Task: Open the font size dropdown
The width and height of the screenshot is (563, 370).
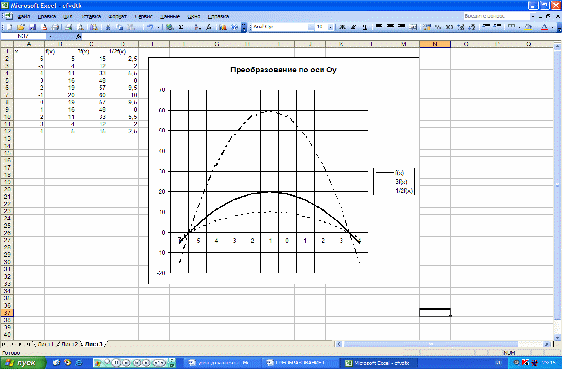Action: point(330,27)
